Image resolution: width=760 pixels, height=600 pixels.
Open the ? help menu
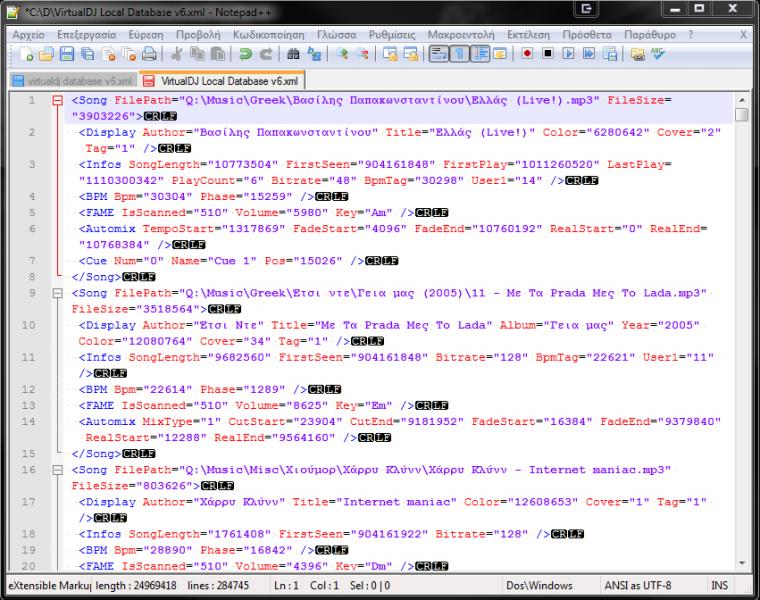691,35
